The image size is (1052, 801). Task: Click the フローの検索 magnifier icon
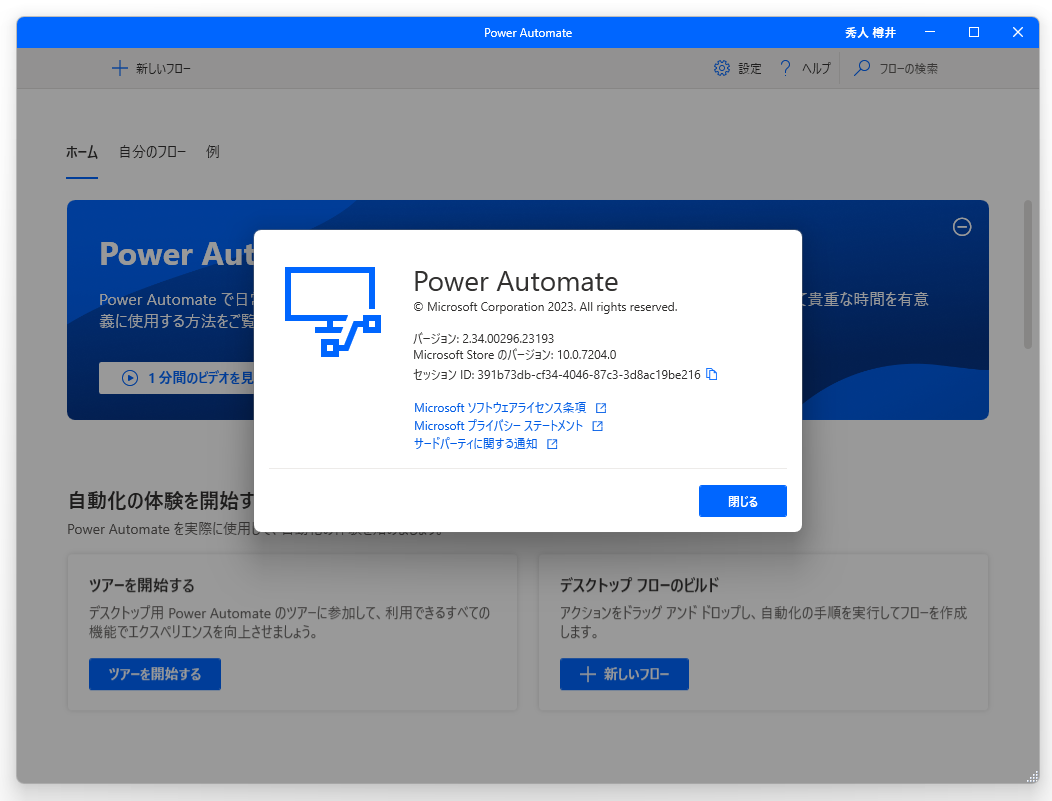[860, 68]
